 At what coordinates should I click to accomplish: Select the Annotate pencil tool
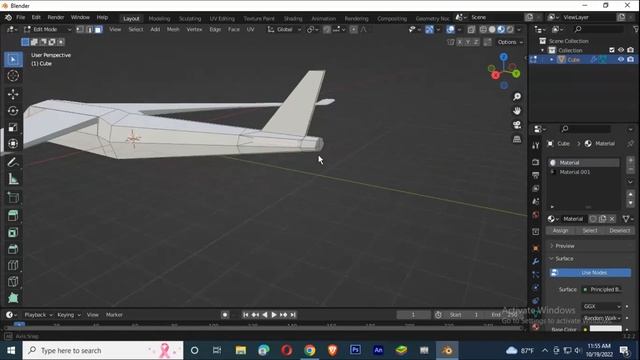click(x=13, y=162)
